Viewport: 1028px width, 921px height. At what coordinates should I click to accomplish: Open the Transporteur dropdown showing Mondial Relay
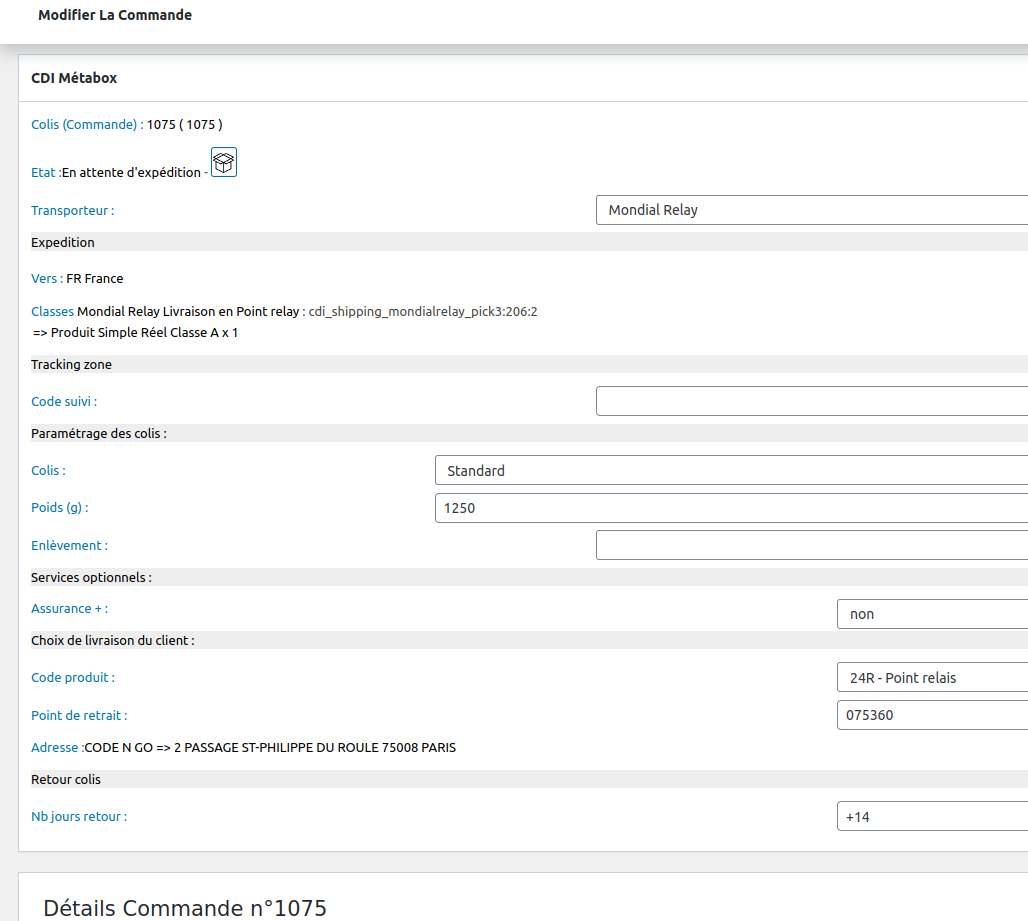811,210
